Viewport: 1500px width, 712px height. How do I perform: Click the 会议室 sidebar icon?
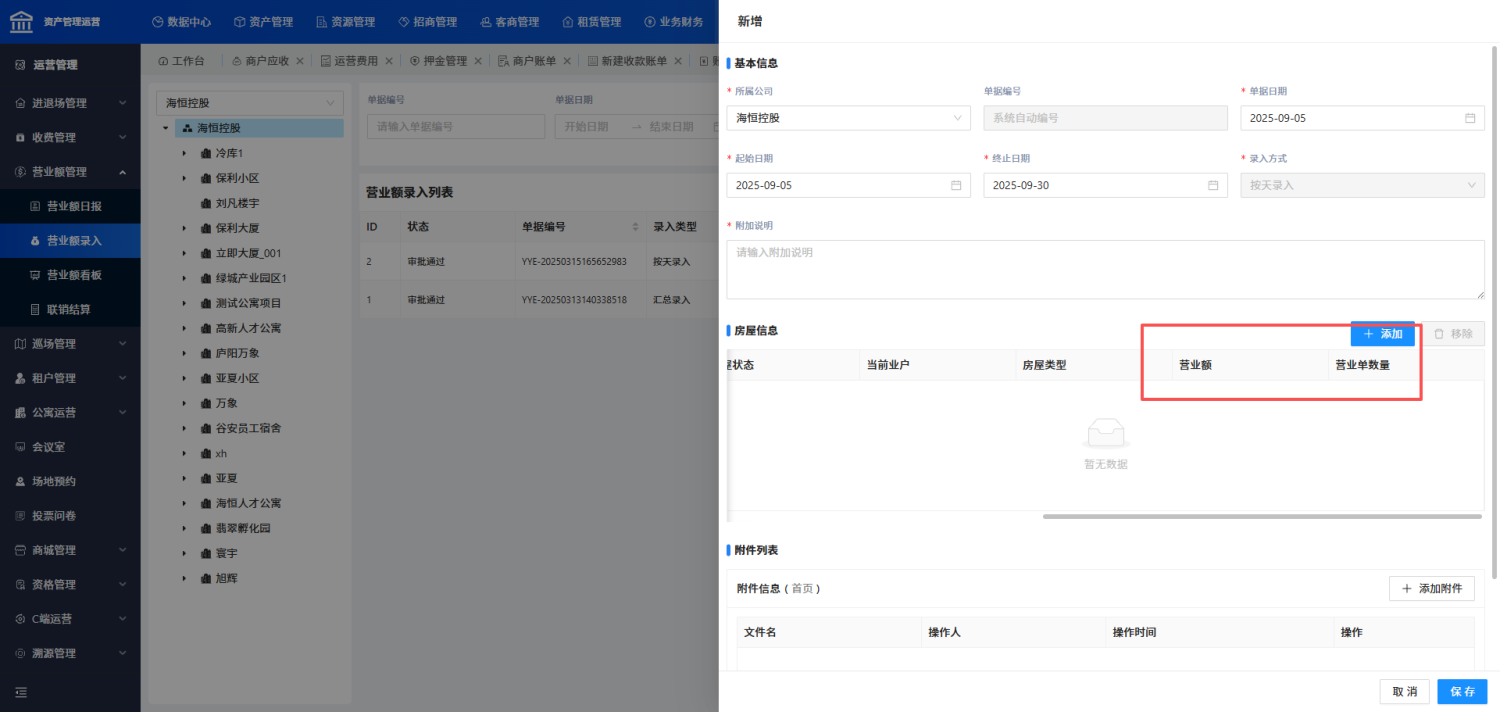[20, 447]
